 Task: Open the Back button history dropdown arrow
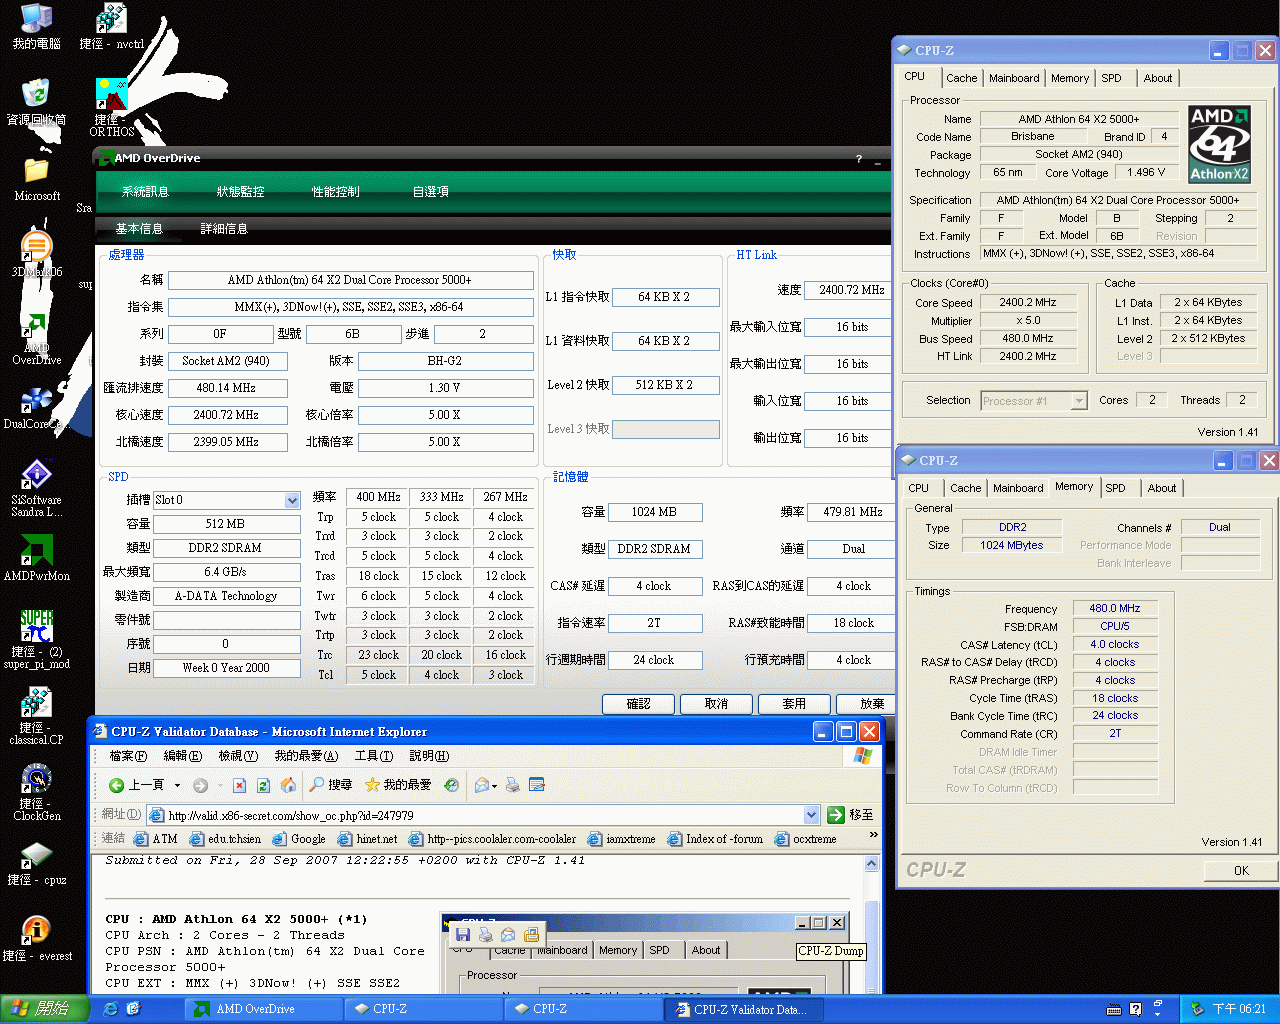(177, 785)
